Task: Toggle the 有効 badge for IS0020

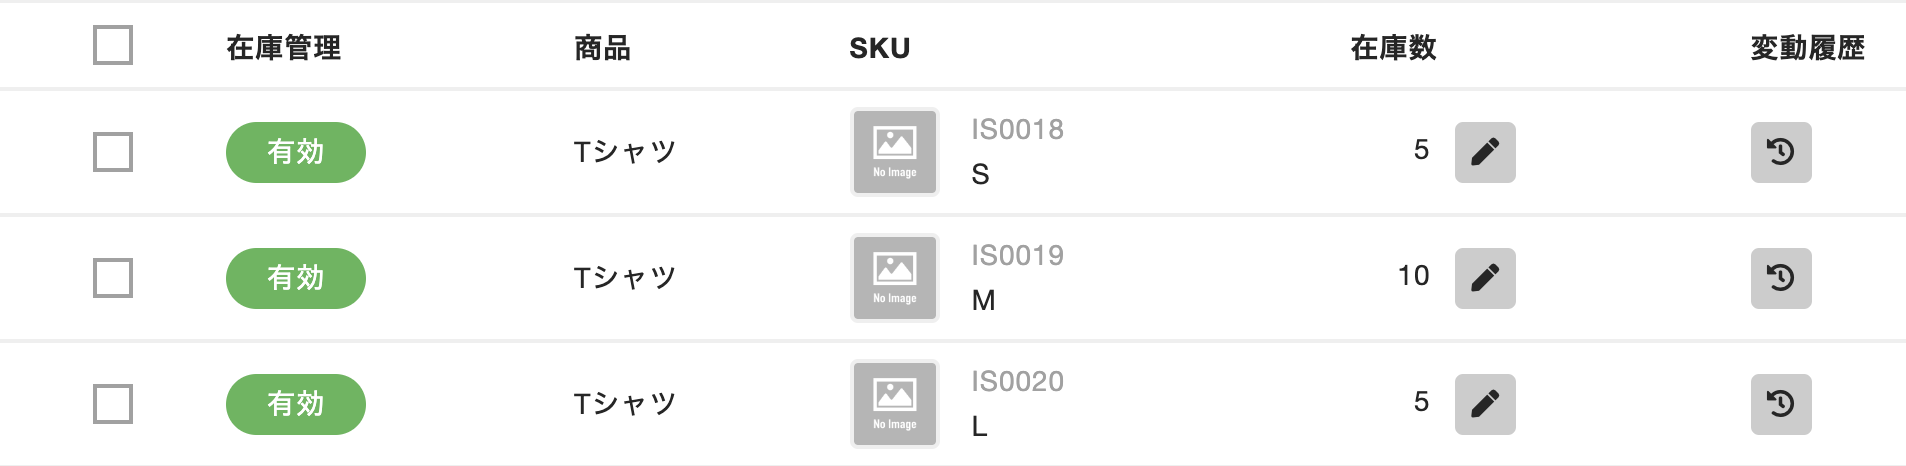Action: [x=296, y=404]
